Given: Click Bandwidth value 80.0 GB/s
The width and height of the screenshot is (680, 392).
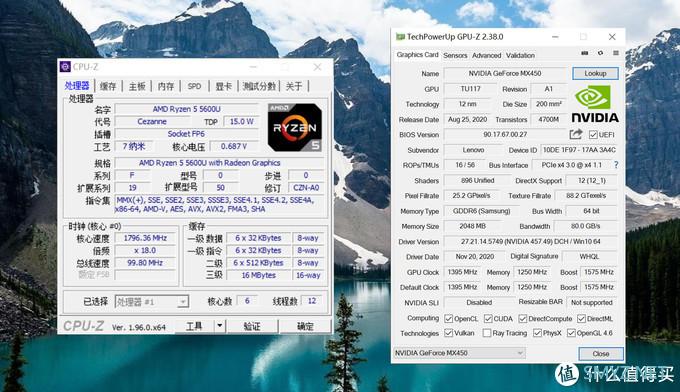Looking at the screenshot, I should [x=585, y=226].
